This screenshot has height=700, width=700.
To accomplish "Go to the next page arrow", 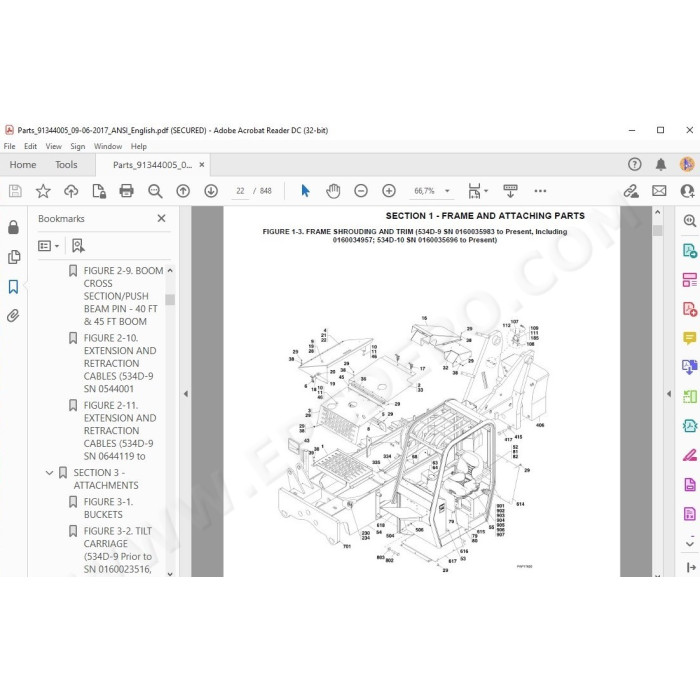I will (211, 191).
